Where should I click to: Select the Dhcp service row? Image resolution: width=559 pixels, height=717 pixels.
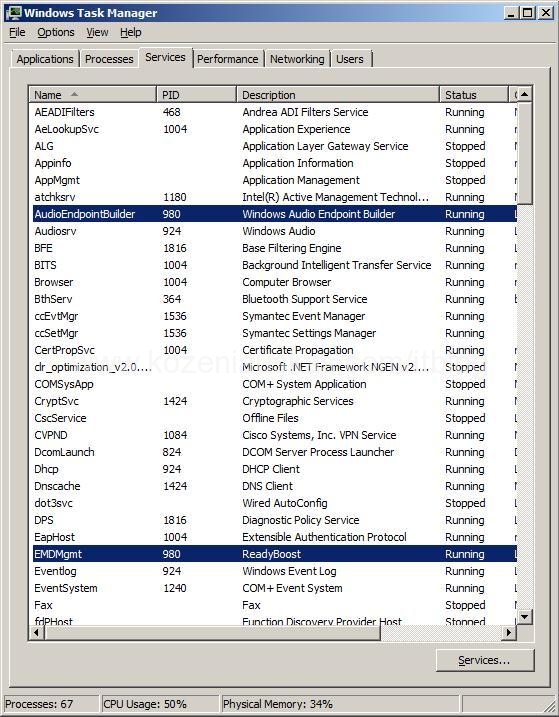point(274,469)
